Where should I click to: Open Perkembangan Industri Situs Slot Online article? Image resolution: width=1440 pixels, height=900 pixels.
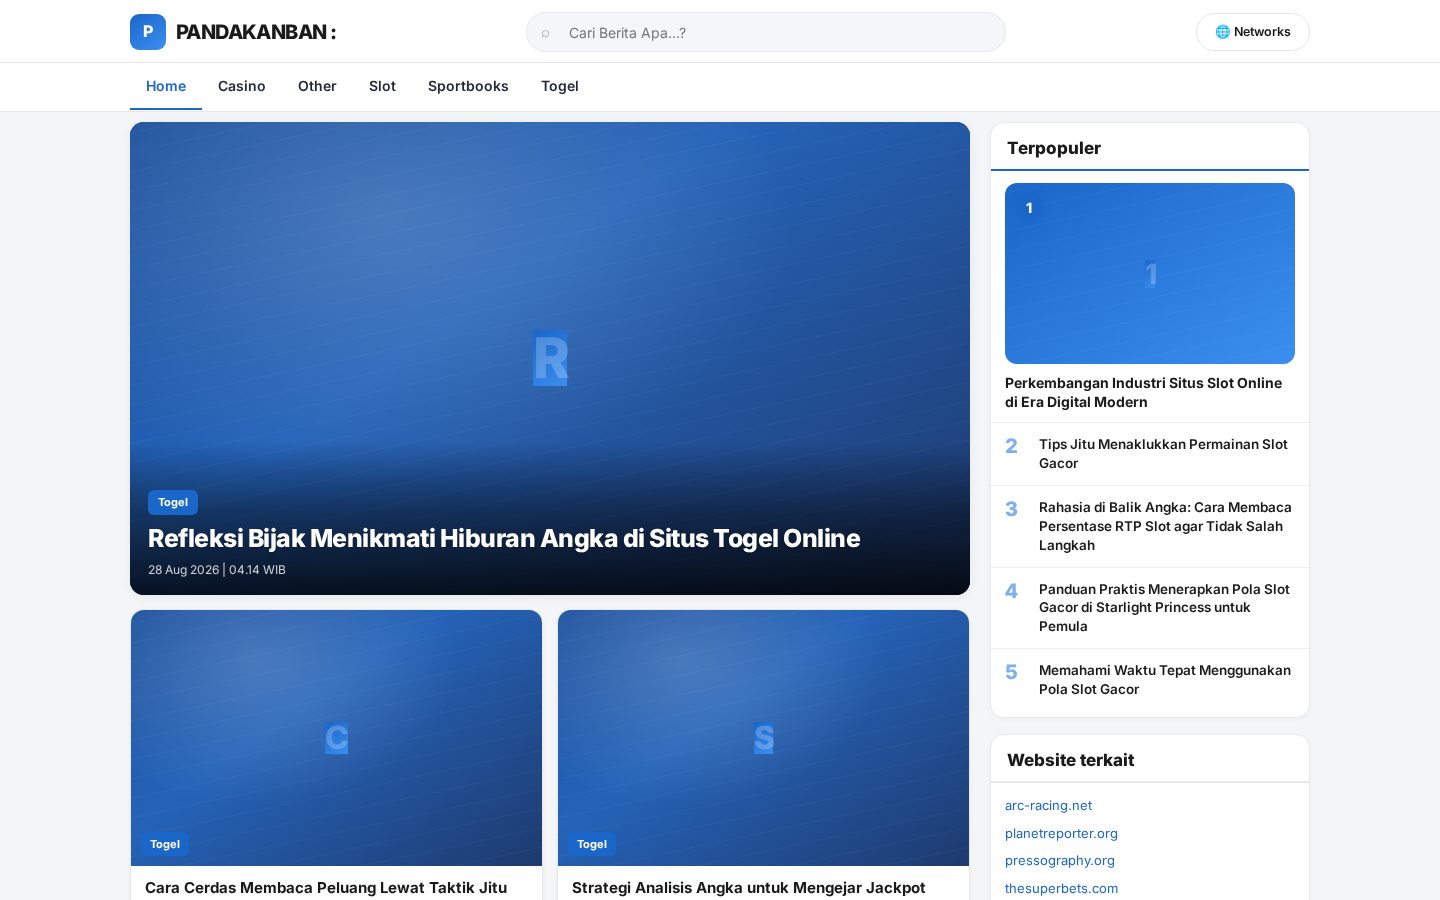(x=1144, y=392)
